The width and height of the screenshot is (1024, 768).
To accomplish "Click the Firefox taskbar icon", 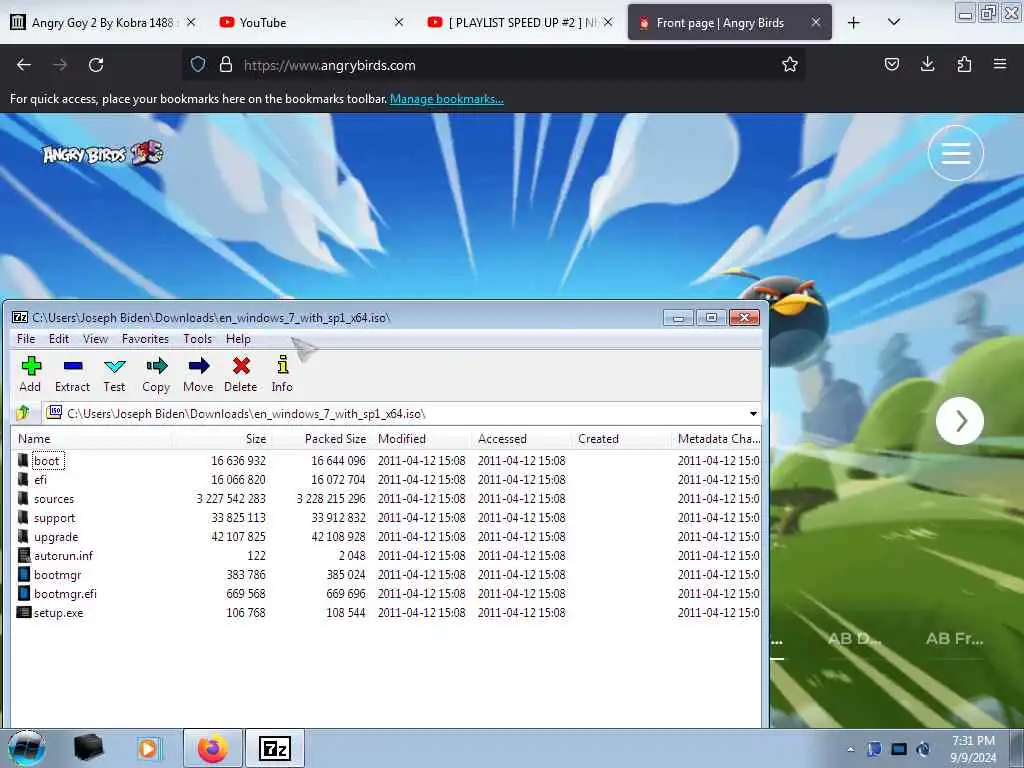I will [213, 748].
